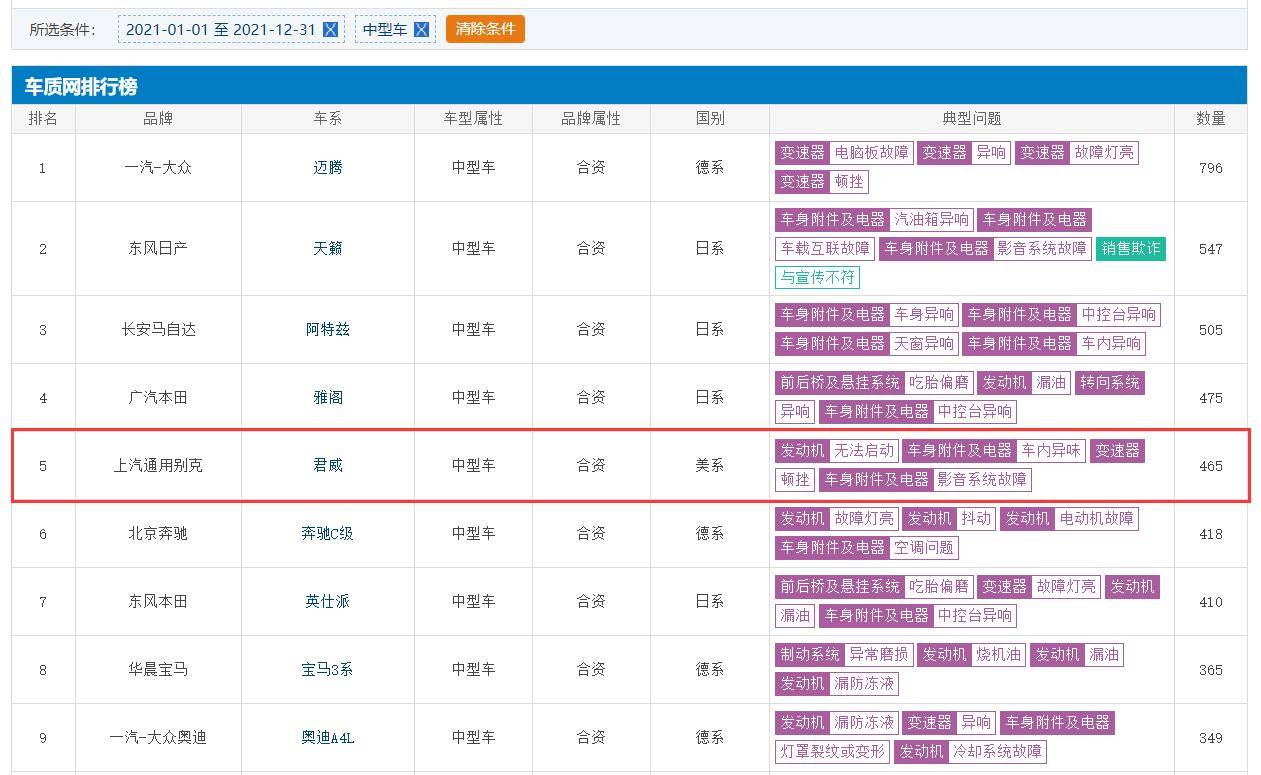Remove the 中型车 filter tag

click(x=421, y=30)
